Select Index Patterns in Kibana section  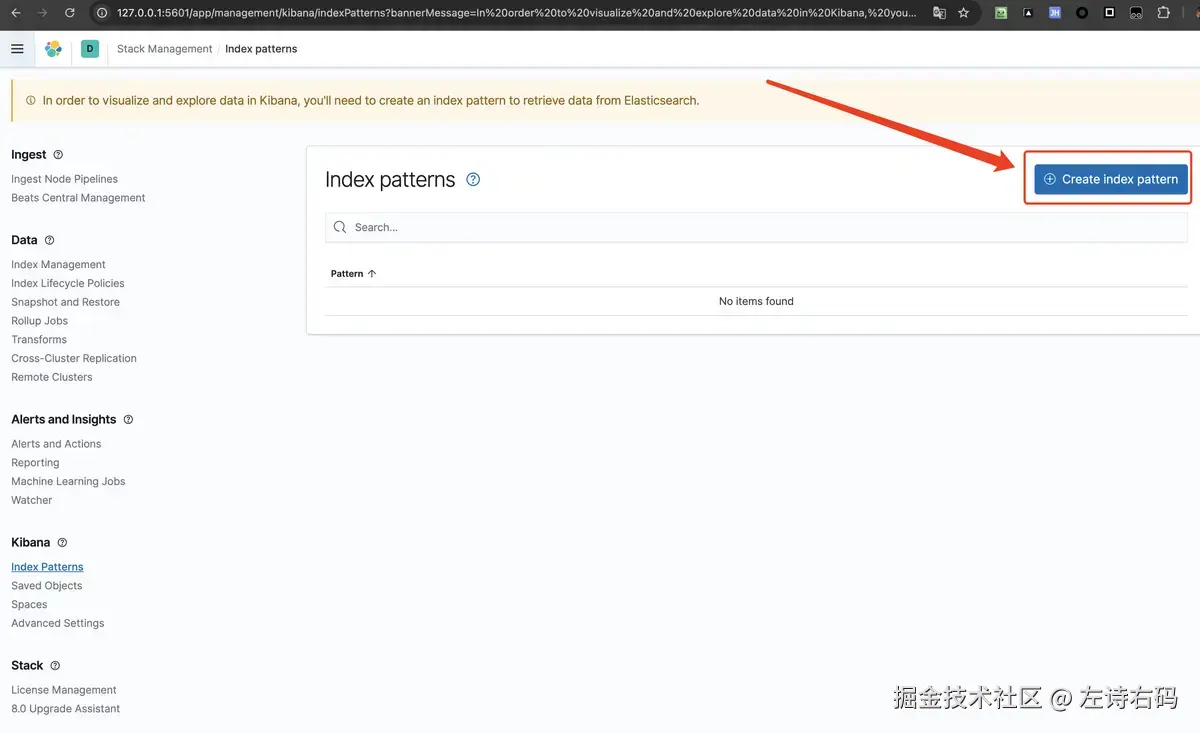47,567
